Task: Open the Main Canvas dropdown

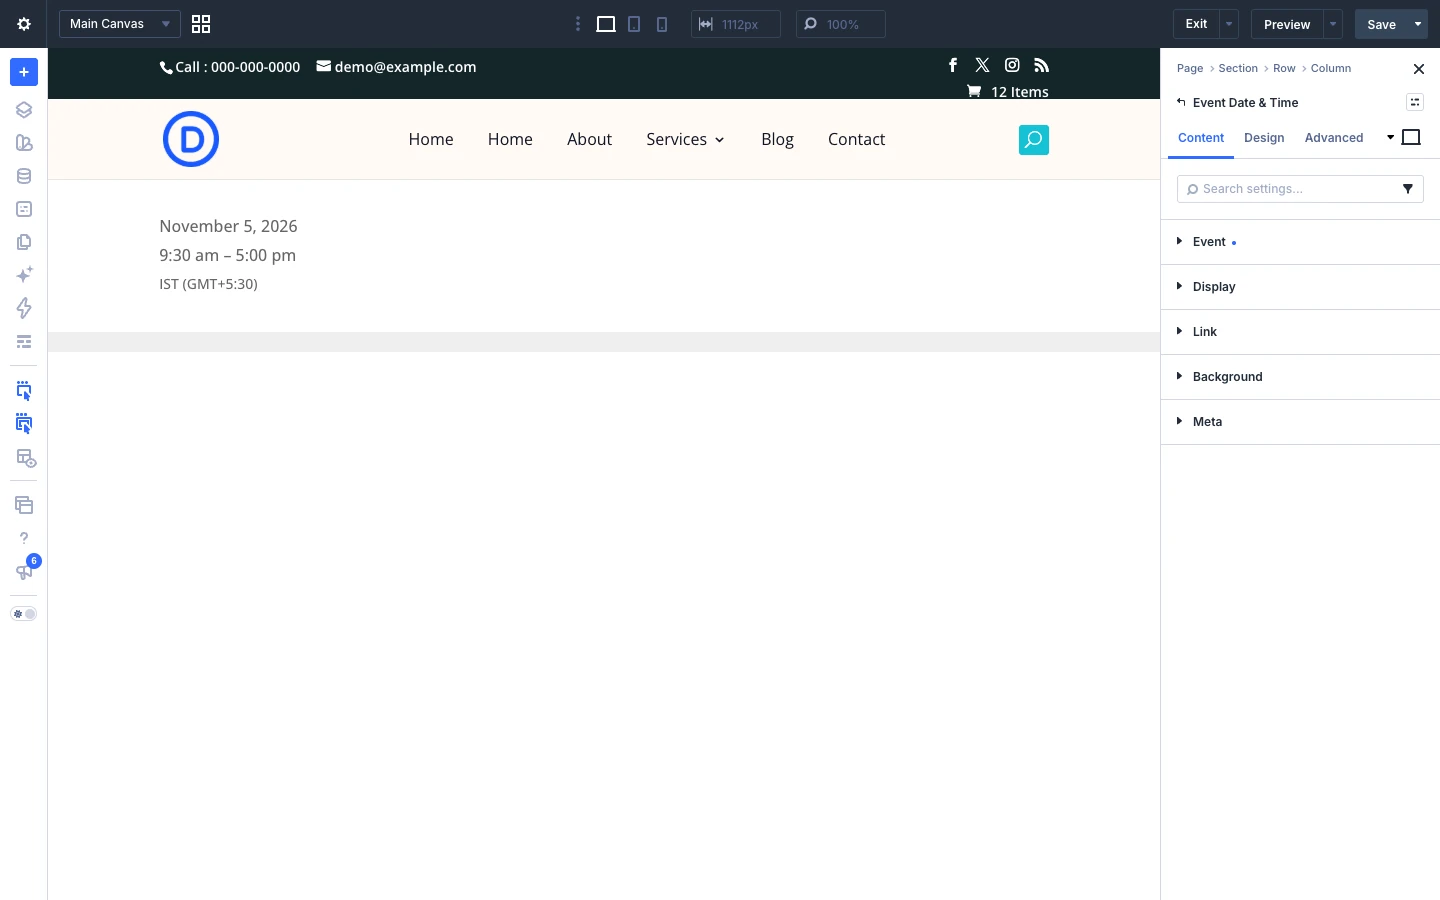Action: pos(120,24)
